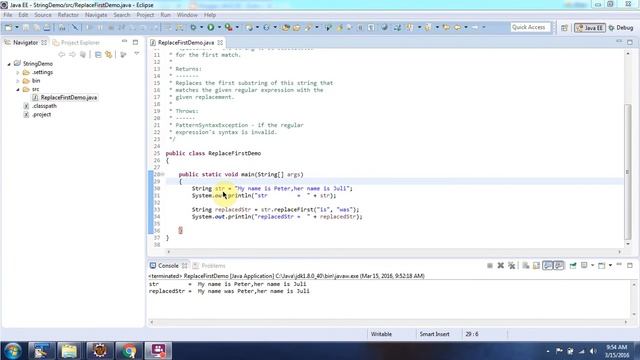Click the Open Perspective icon
This screenshot has width=640, height=360.
tap(564, 28)
